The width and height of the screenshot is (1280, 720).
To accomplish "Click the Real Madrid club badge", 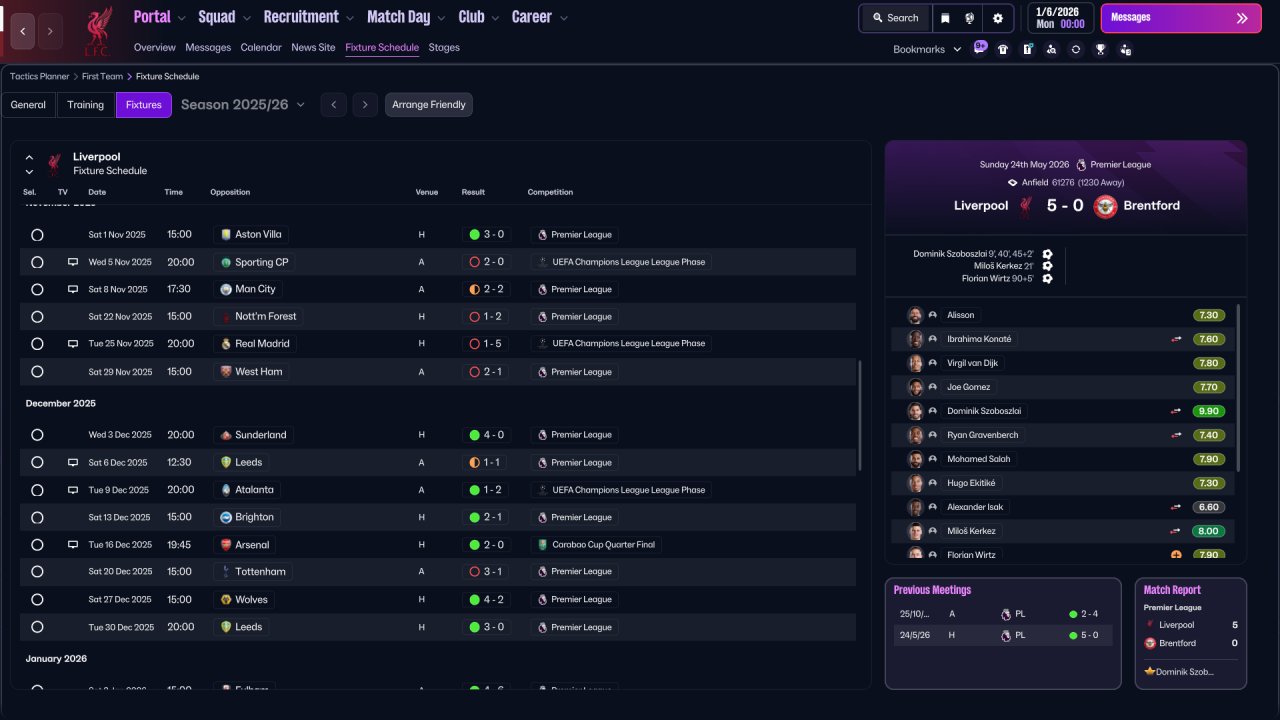I will pyautogui.click(x=226, y=344).
